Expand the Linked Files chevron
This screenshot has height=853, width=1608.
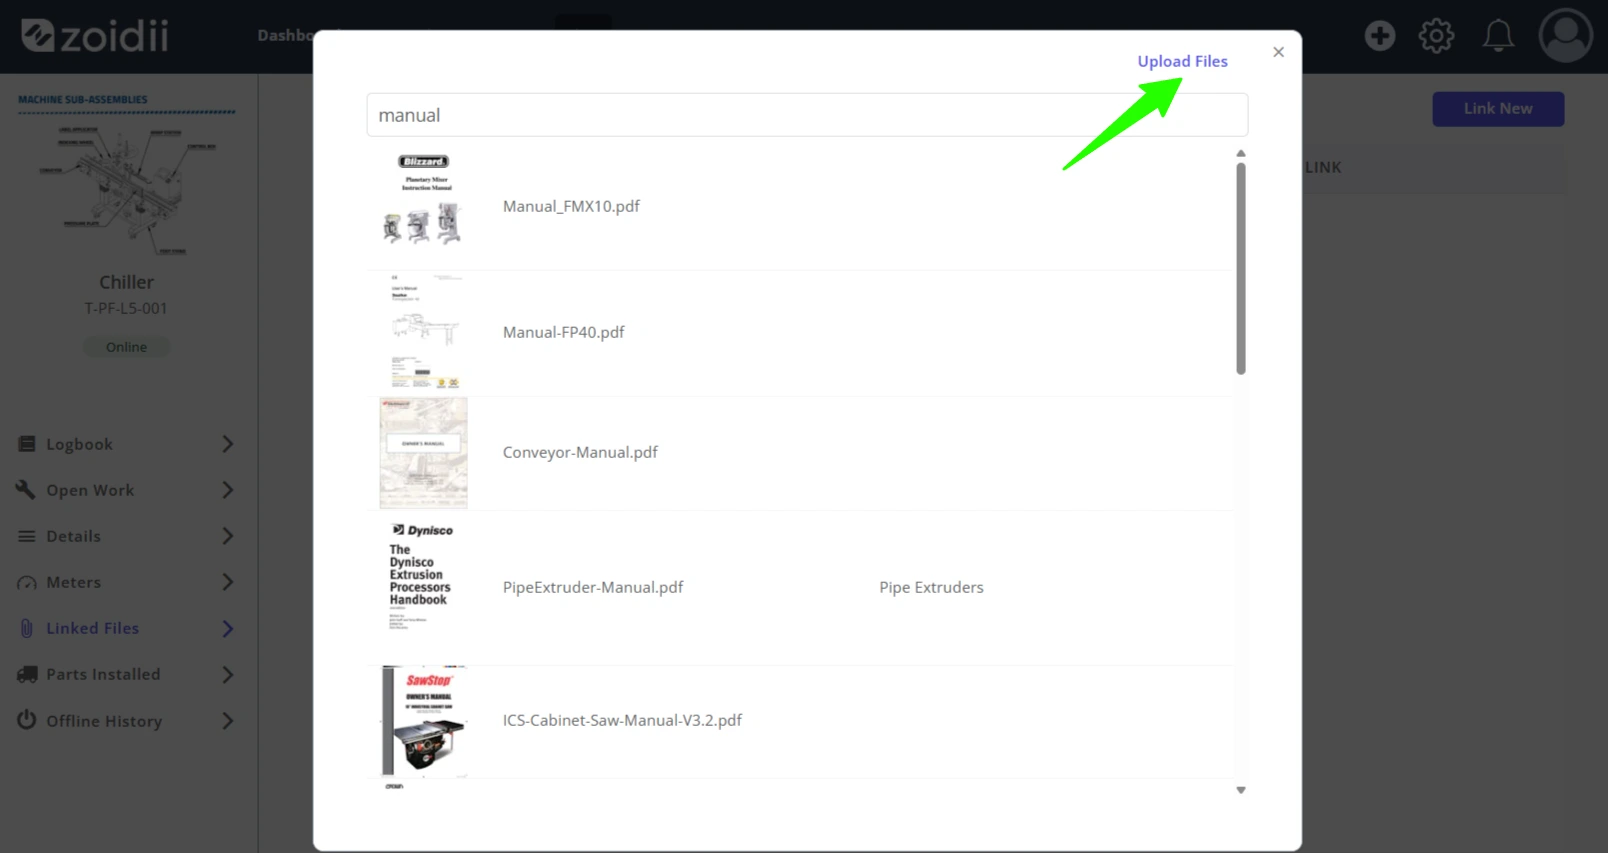pyautogui.click(x=228, y=628)
